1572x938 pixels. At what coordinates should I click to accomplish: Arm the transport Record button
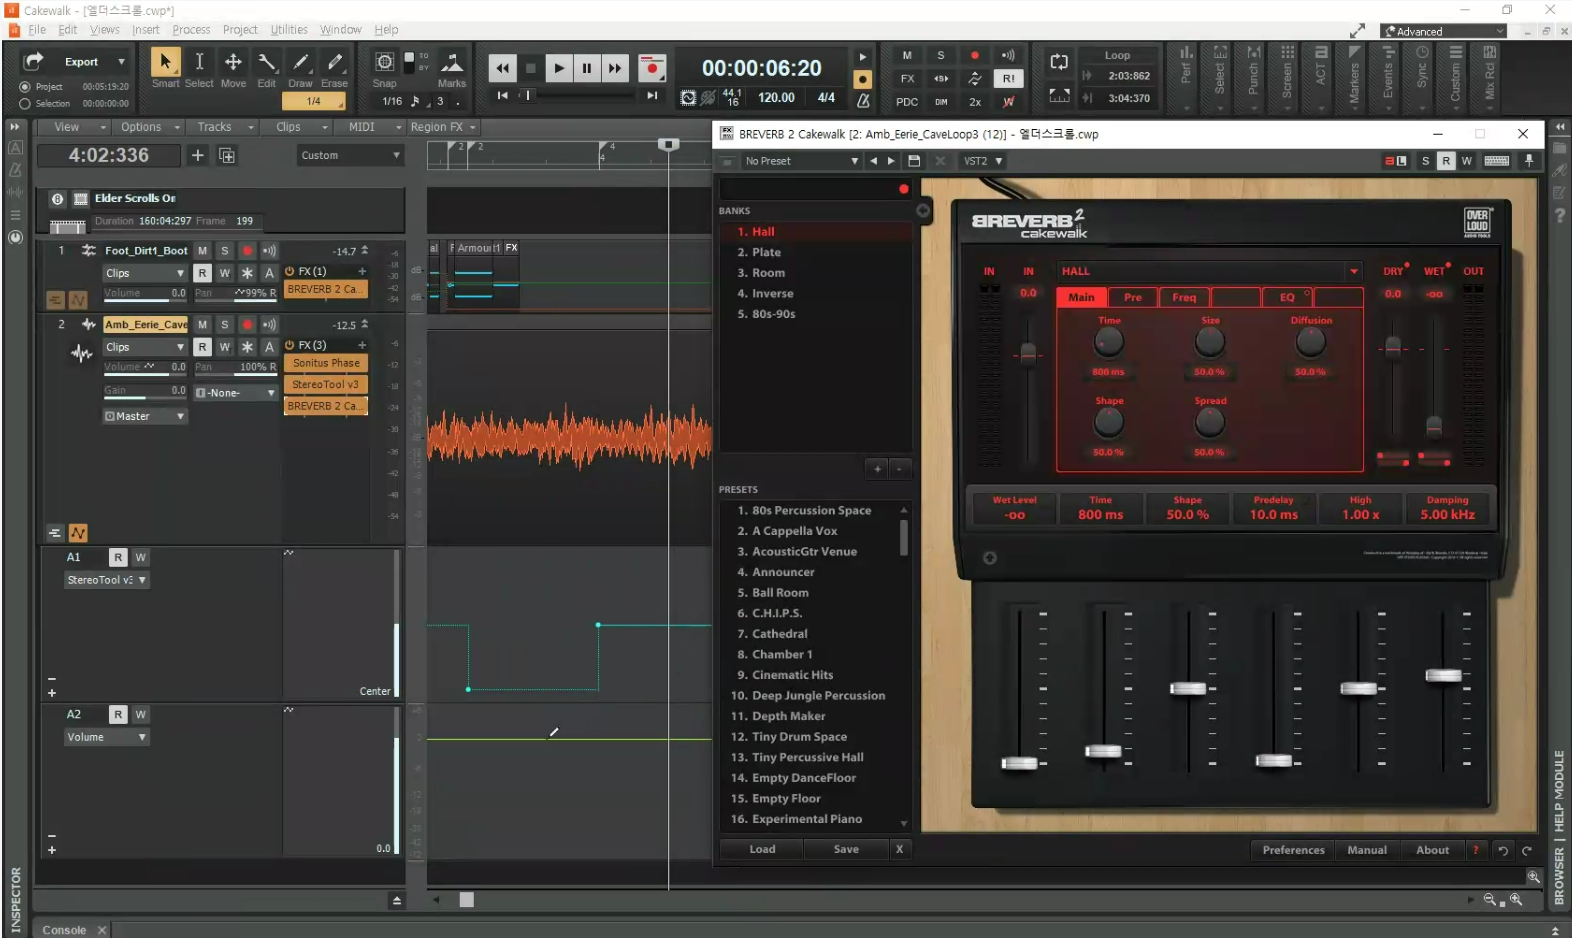click(x=652, y=68)
